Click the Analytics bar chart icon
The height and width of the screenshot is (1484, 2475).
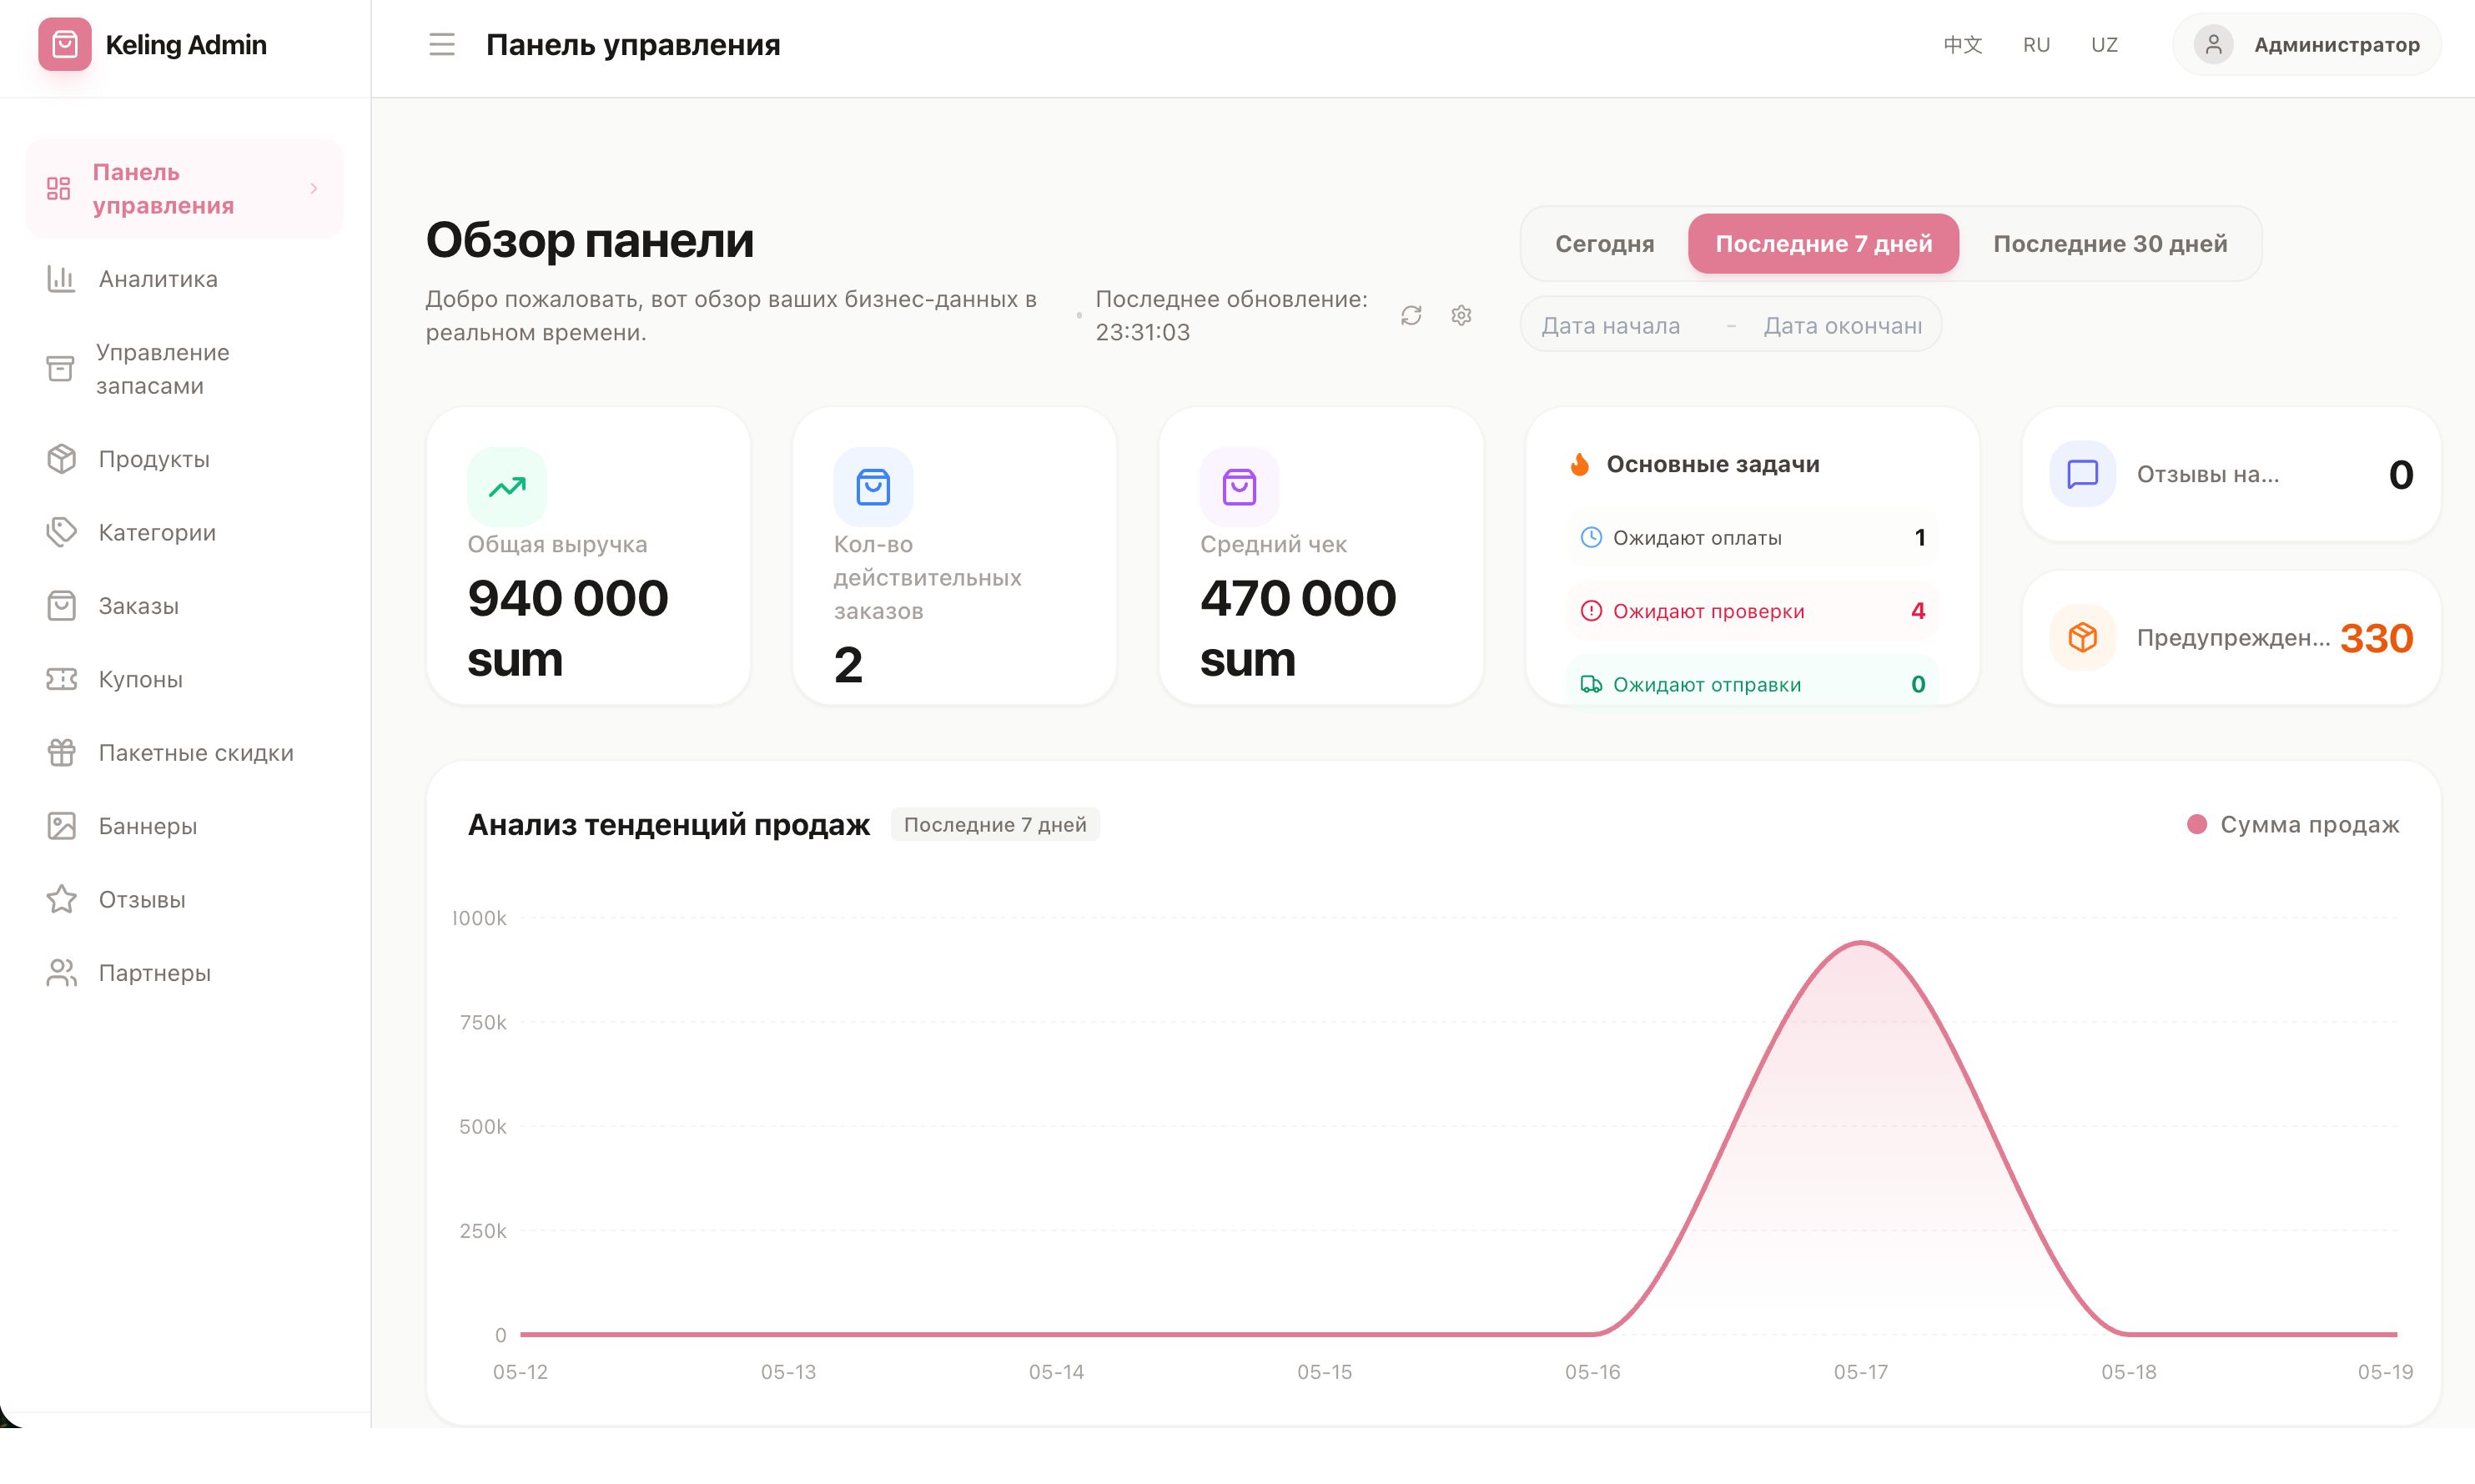[x=61, y=279]
